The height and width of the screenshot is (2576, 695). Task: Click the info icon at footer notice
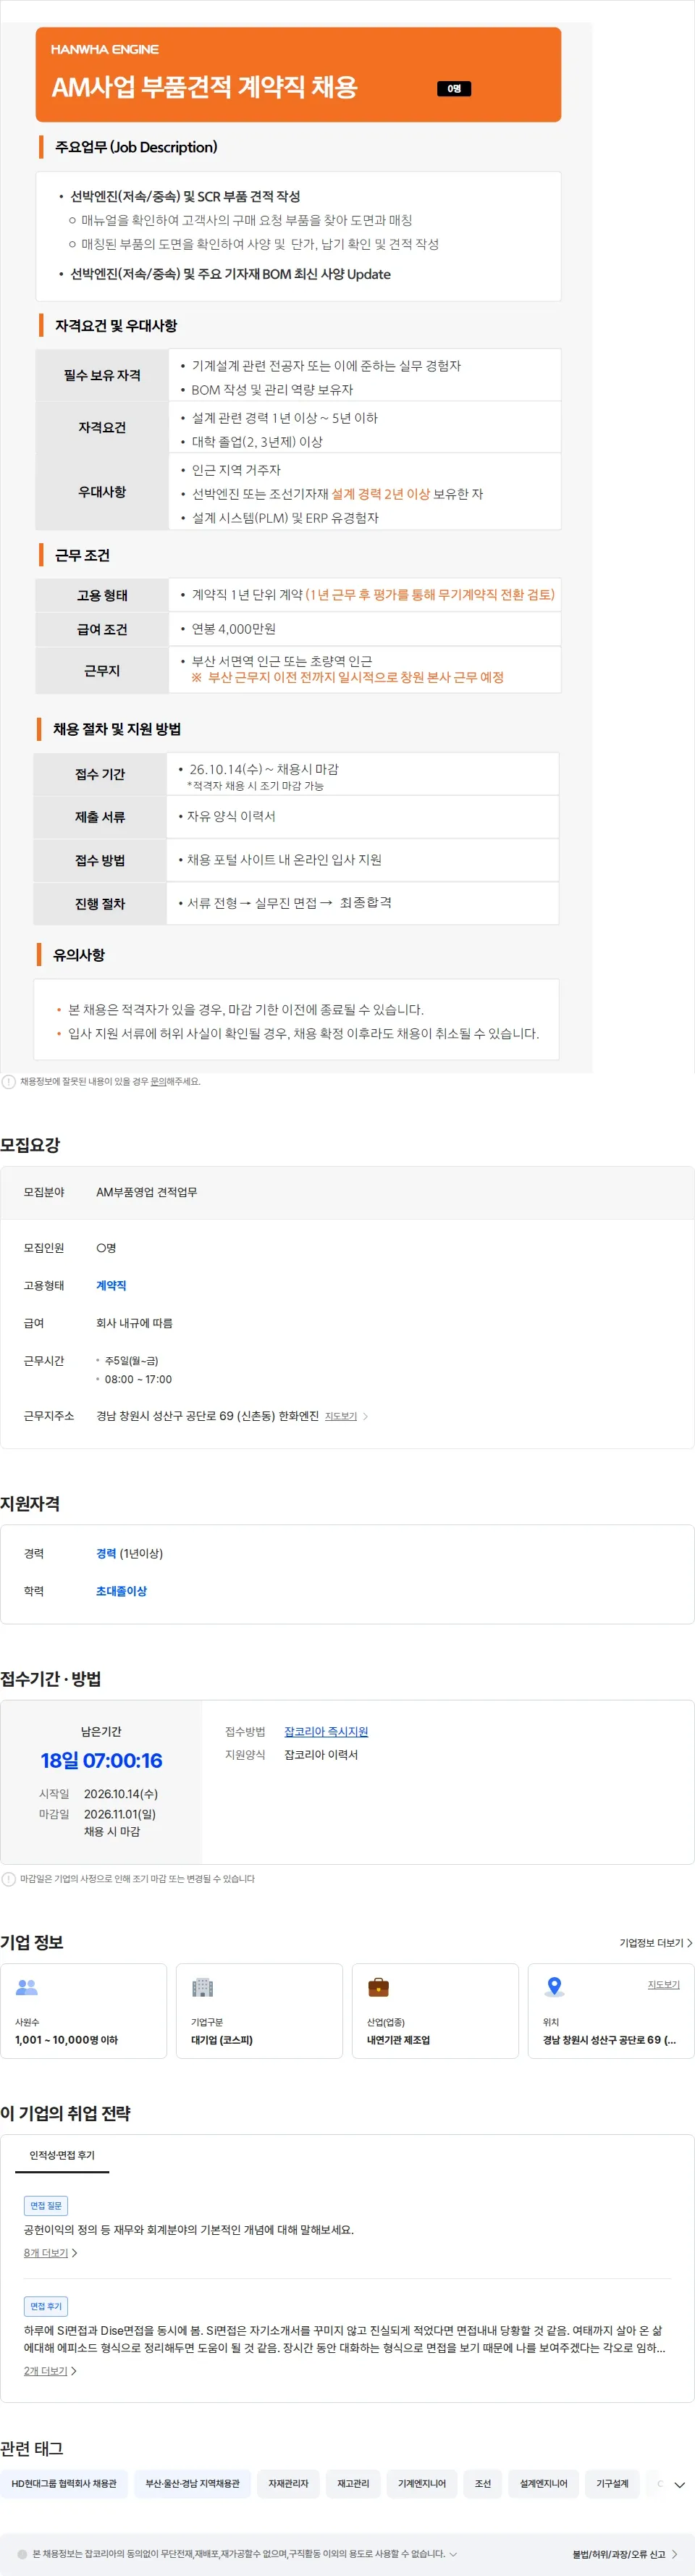[x=22, y=2554]
